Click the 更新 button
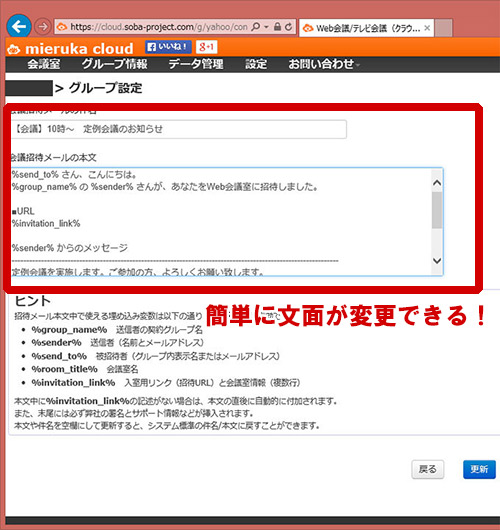 point(479,469)
